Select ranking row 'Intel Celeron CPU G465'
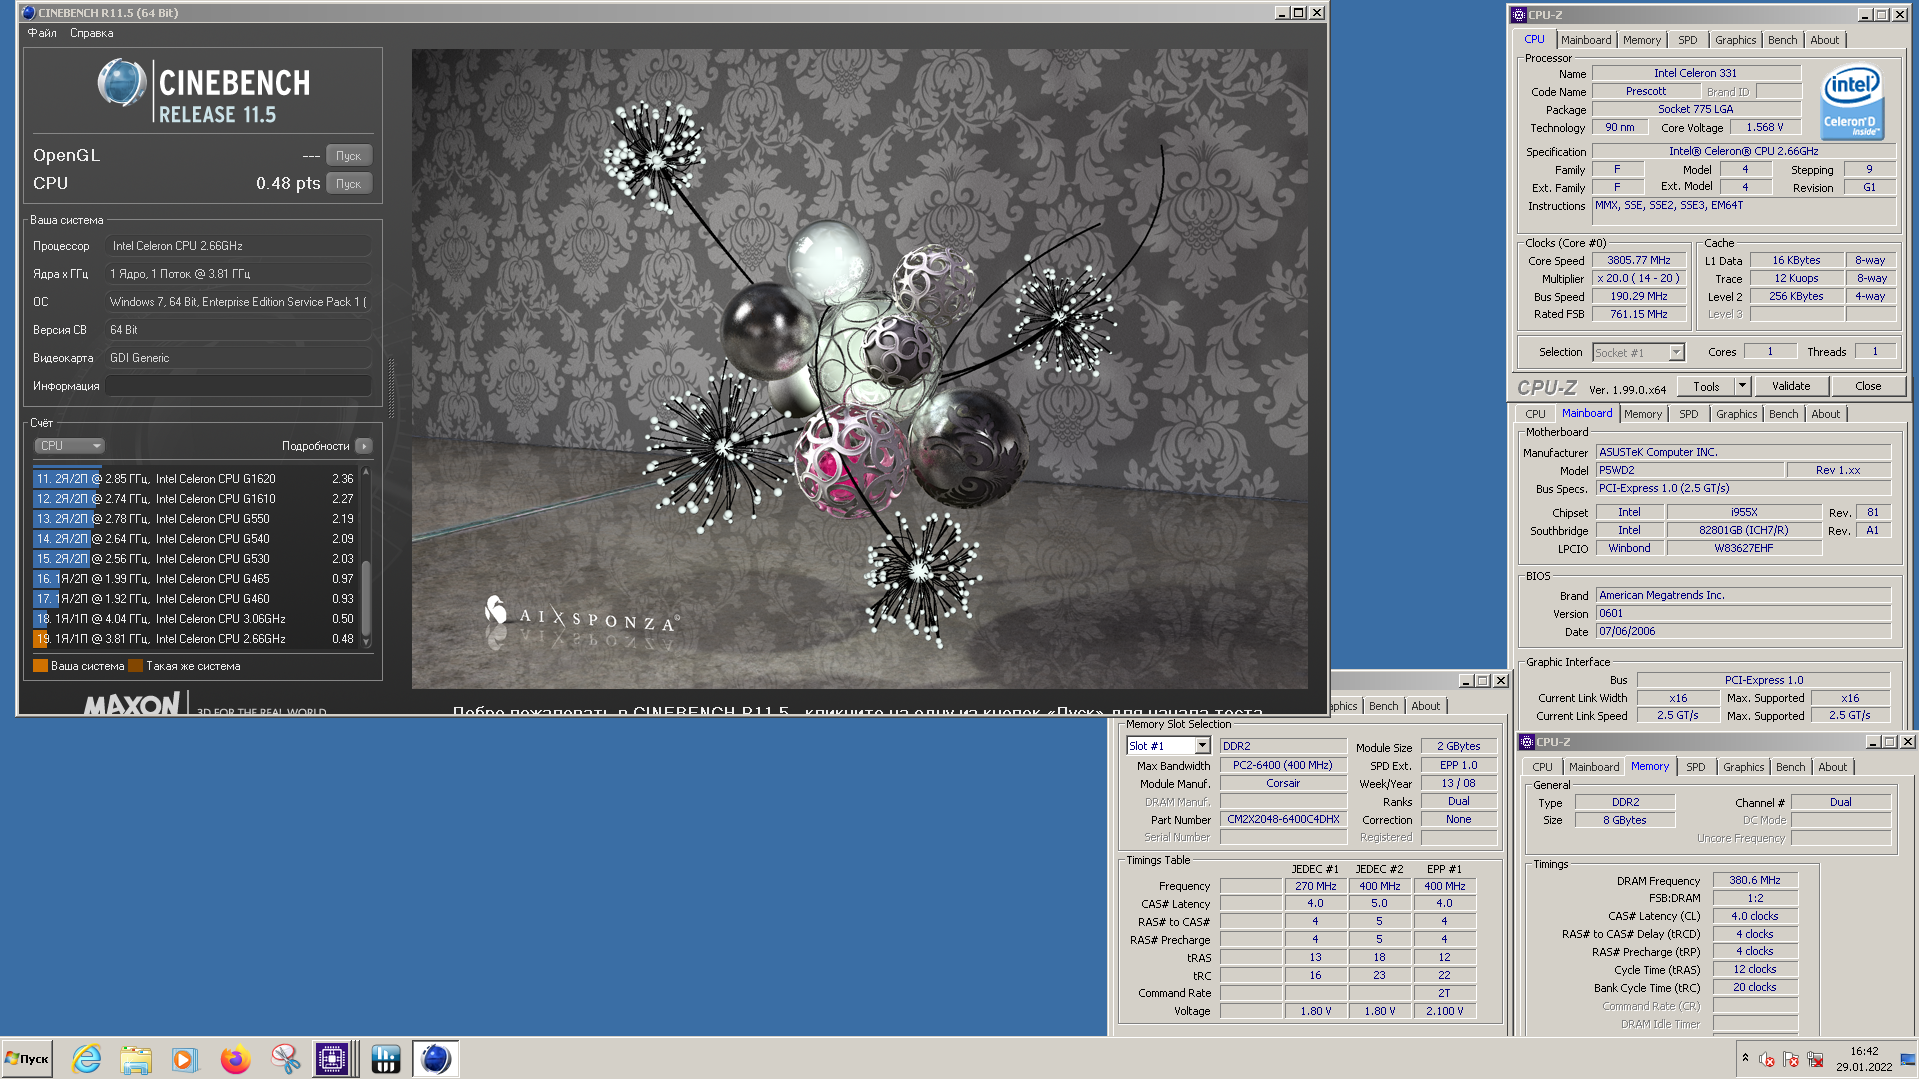1919x1079 pixels. pyautogui.click(x=197, y=579)
